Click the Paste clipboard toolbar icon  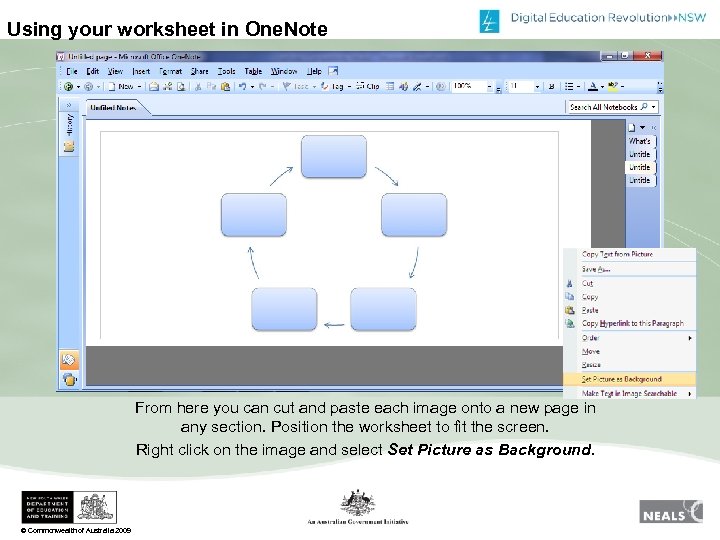225,86
